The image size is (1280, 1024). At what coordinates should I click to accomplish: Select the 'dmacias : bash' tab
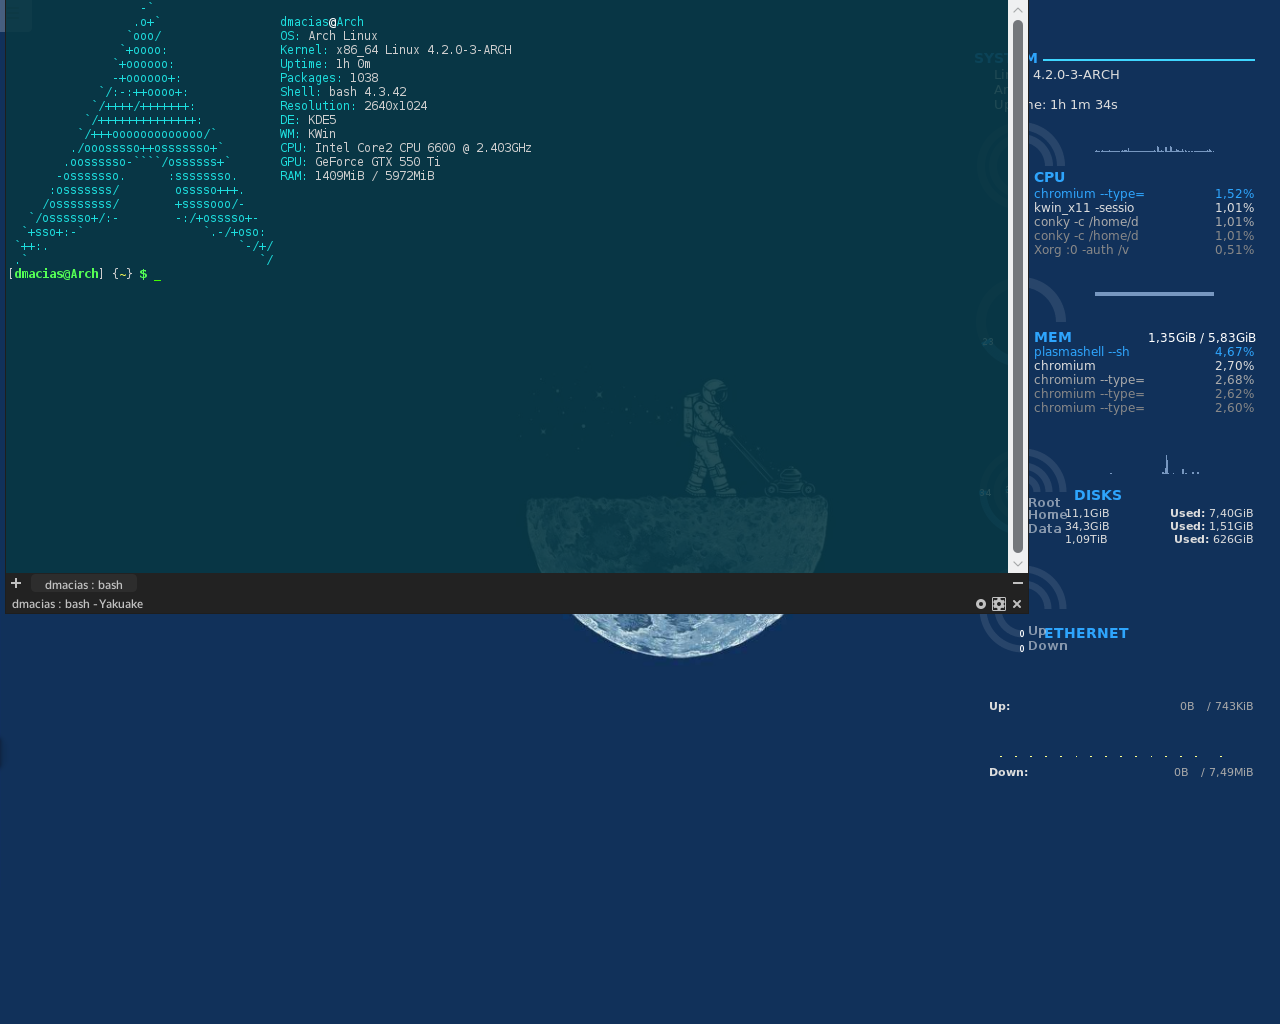pos(84,584)
